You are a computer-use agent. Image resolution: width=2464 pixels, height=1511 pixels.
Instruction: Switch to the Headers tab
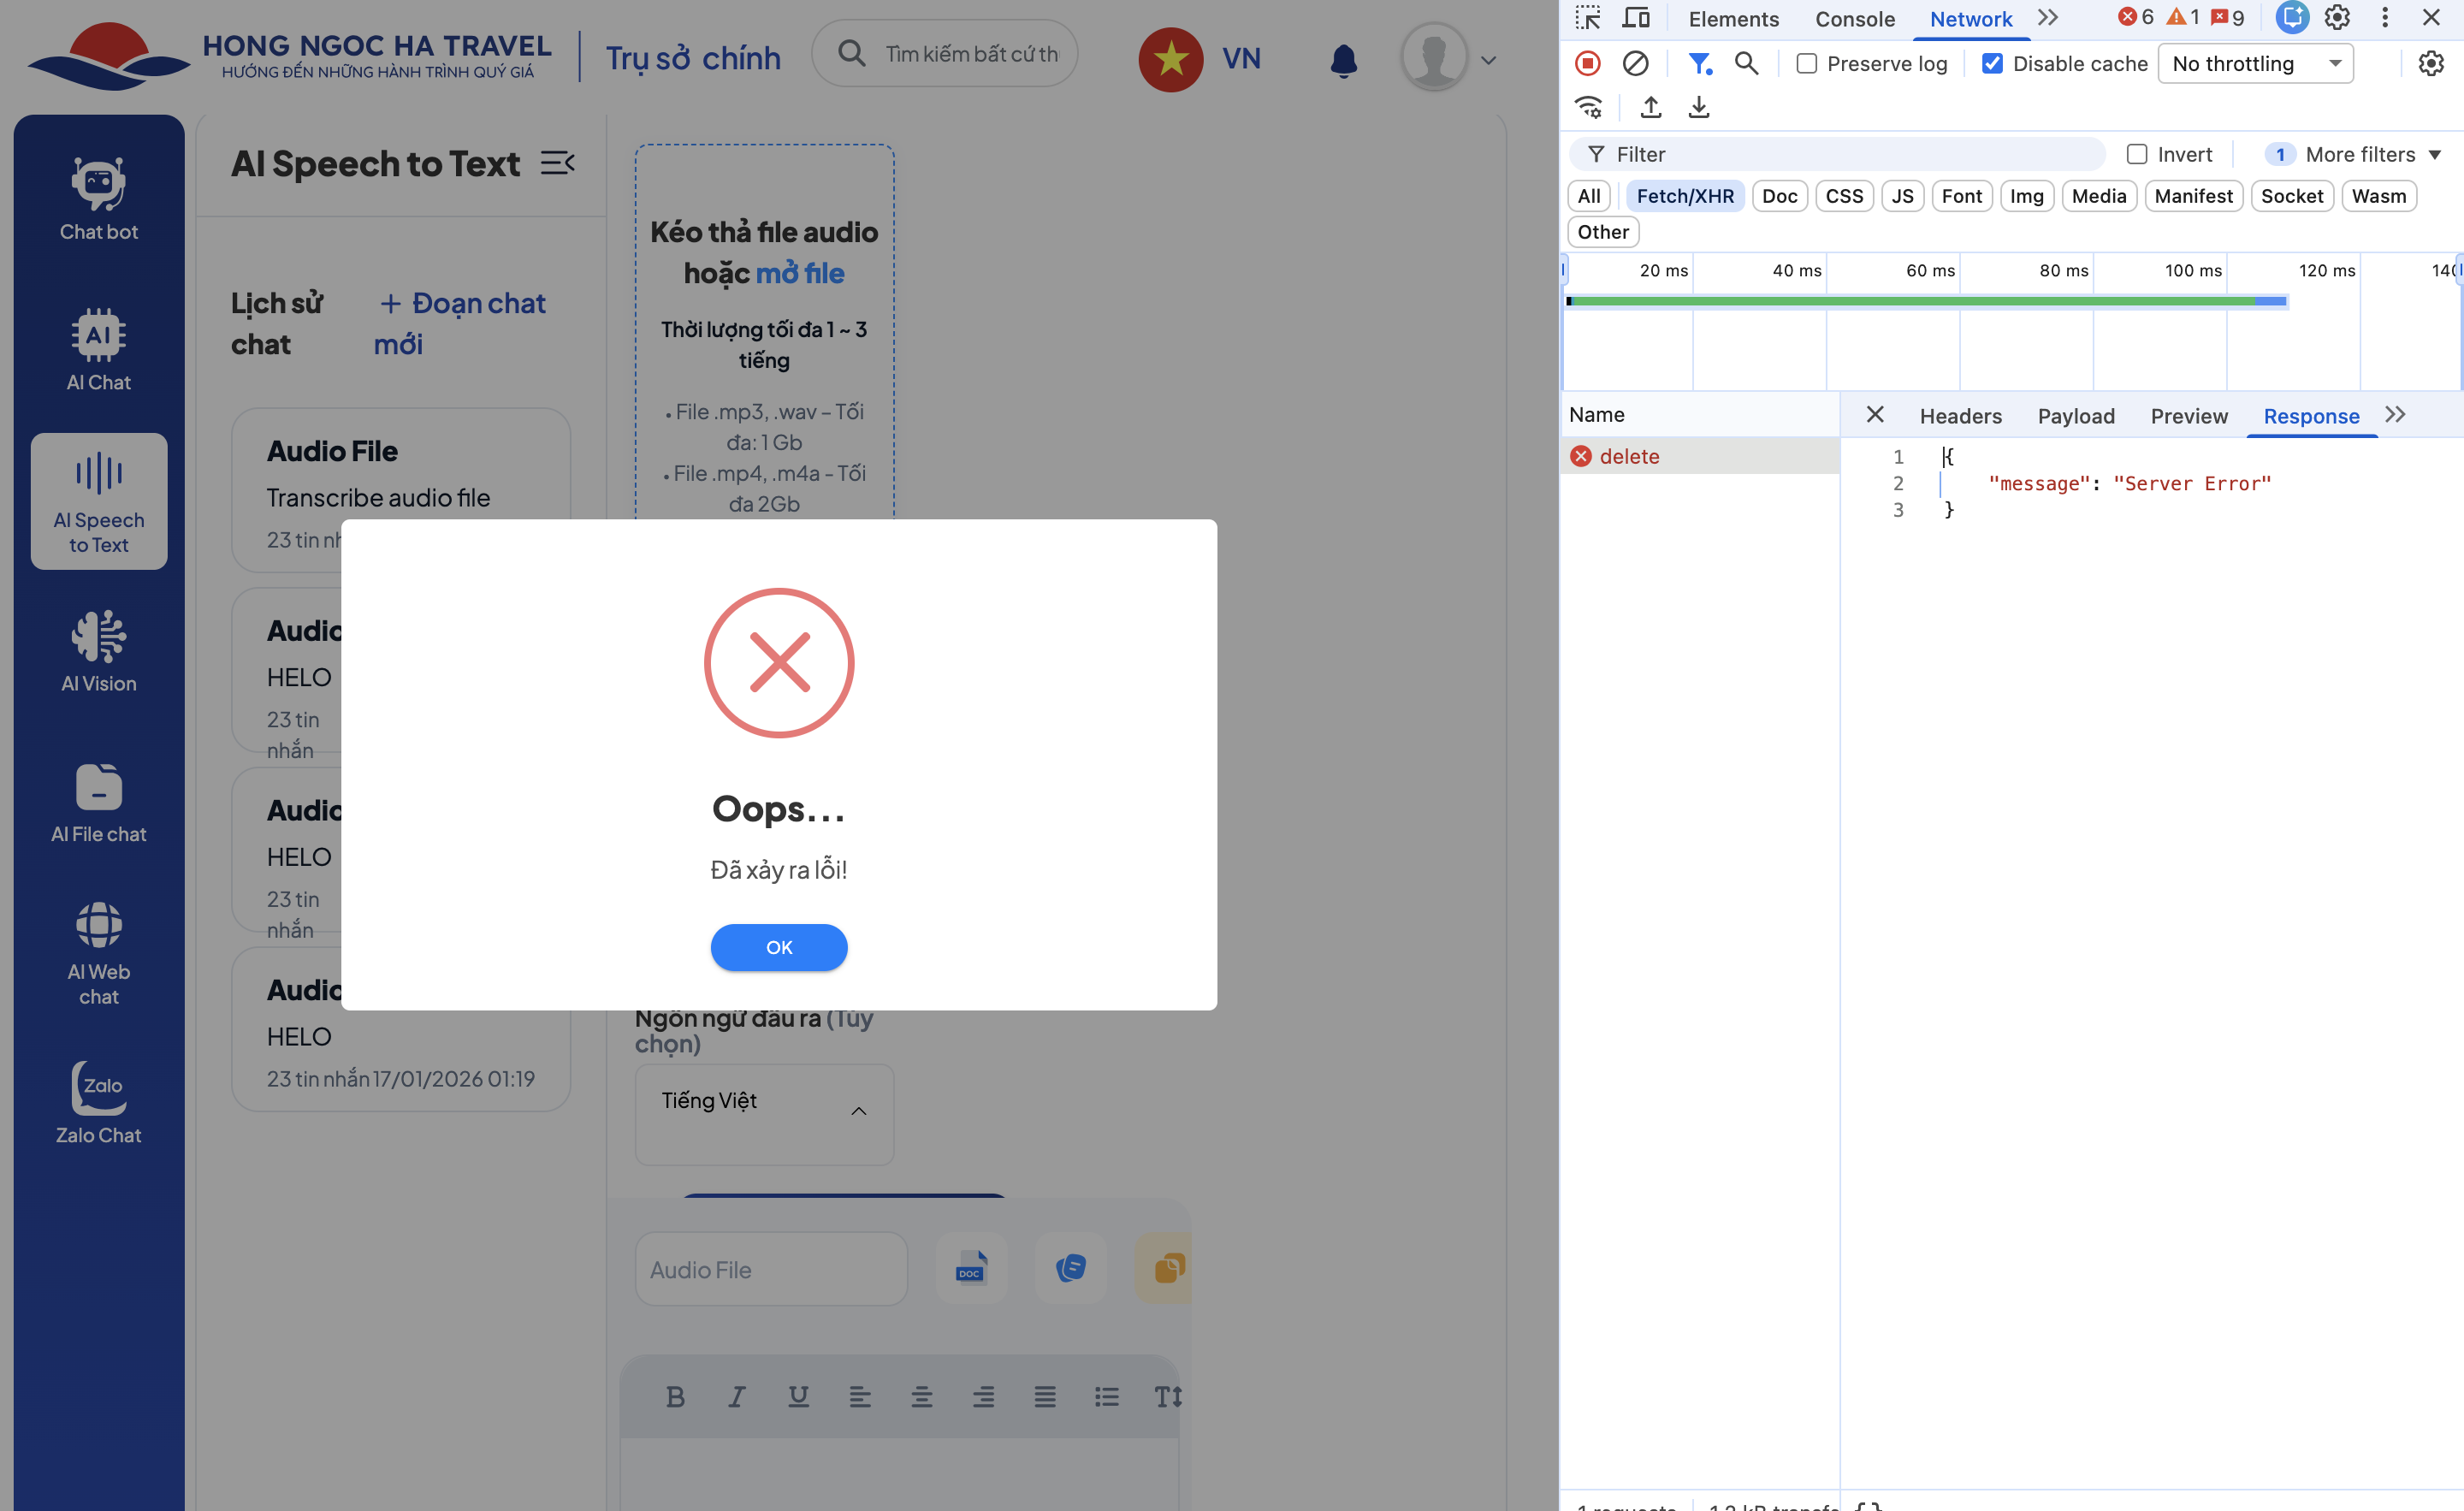tap(1960, 416)
